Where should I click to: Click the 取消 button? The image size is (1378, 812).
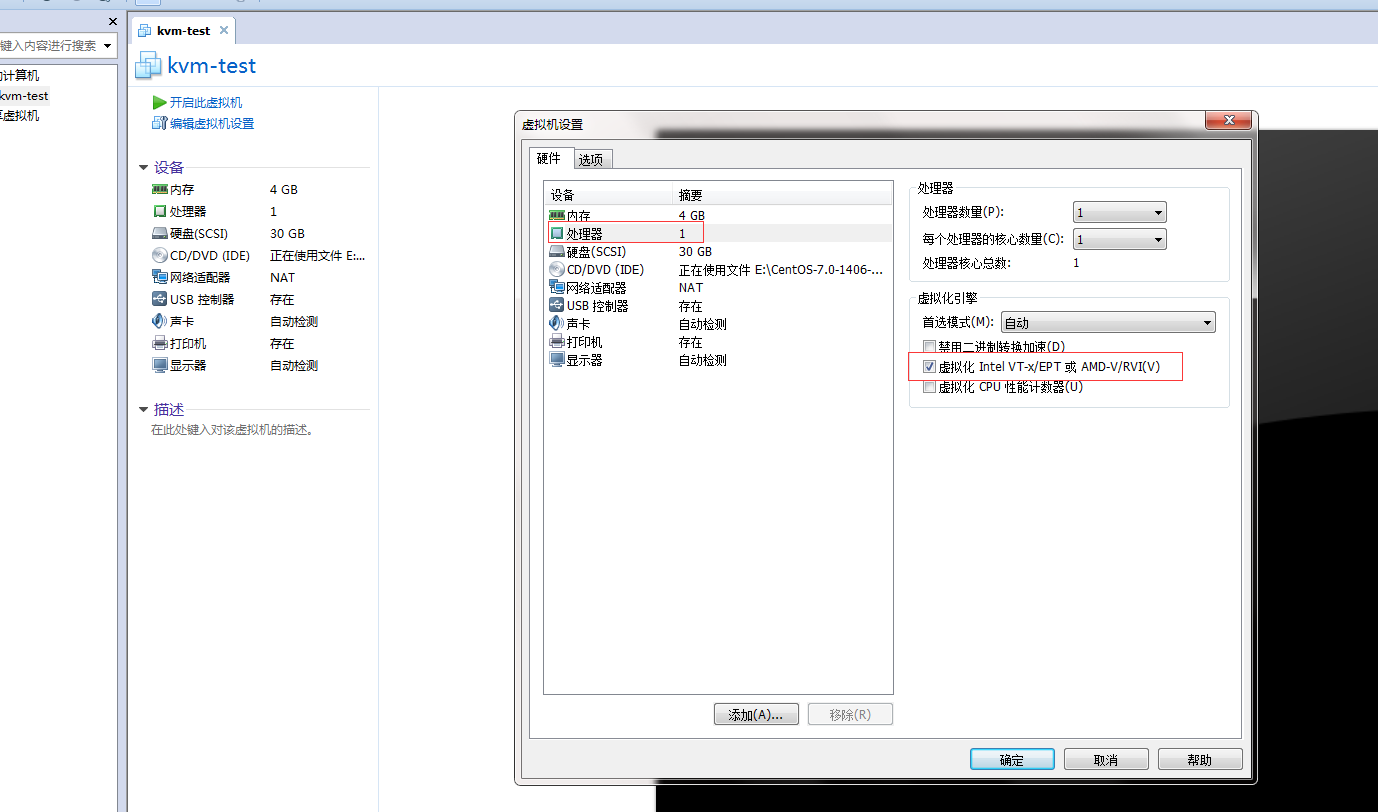pyautogui.click(x=1106, y=759)
